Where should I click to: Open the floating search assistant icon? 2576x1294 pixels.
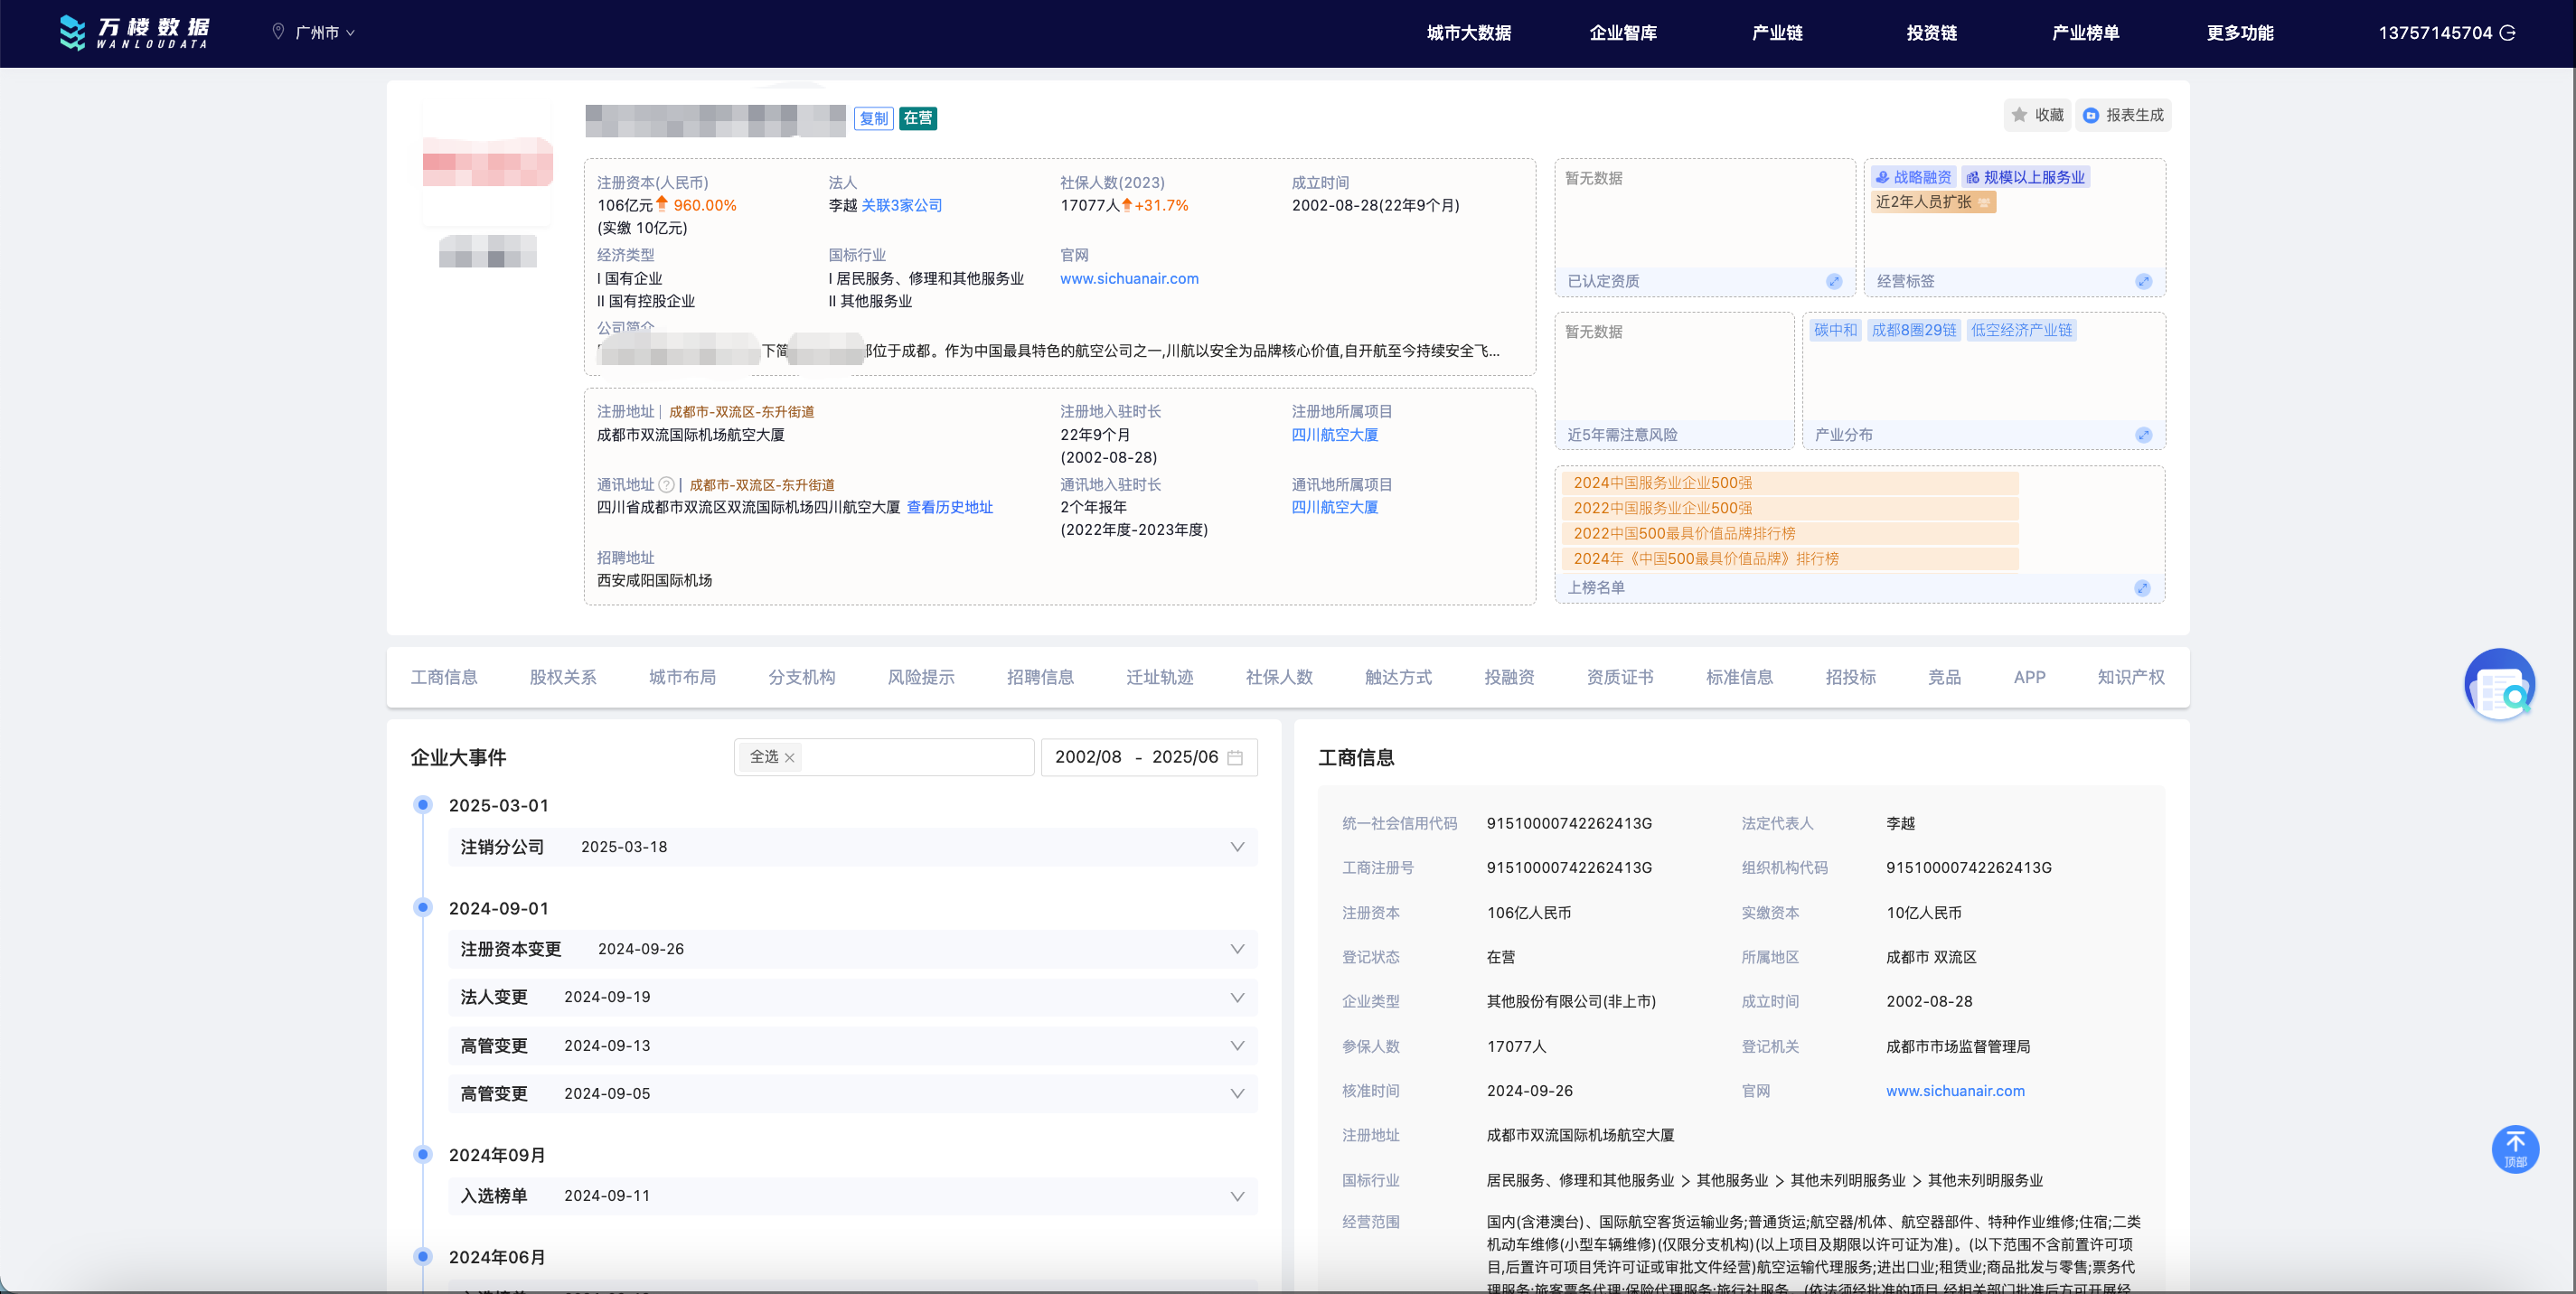[2499, 685]
